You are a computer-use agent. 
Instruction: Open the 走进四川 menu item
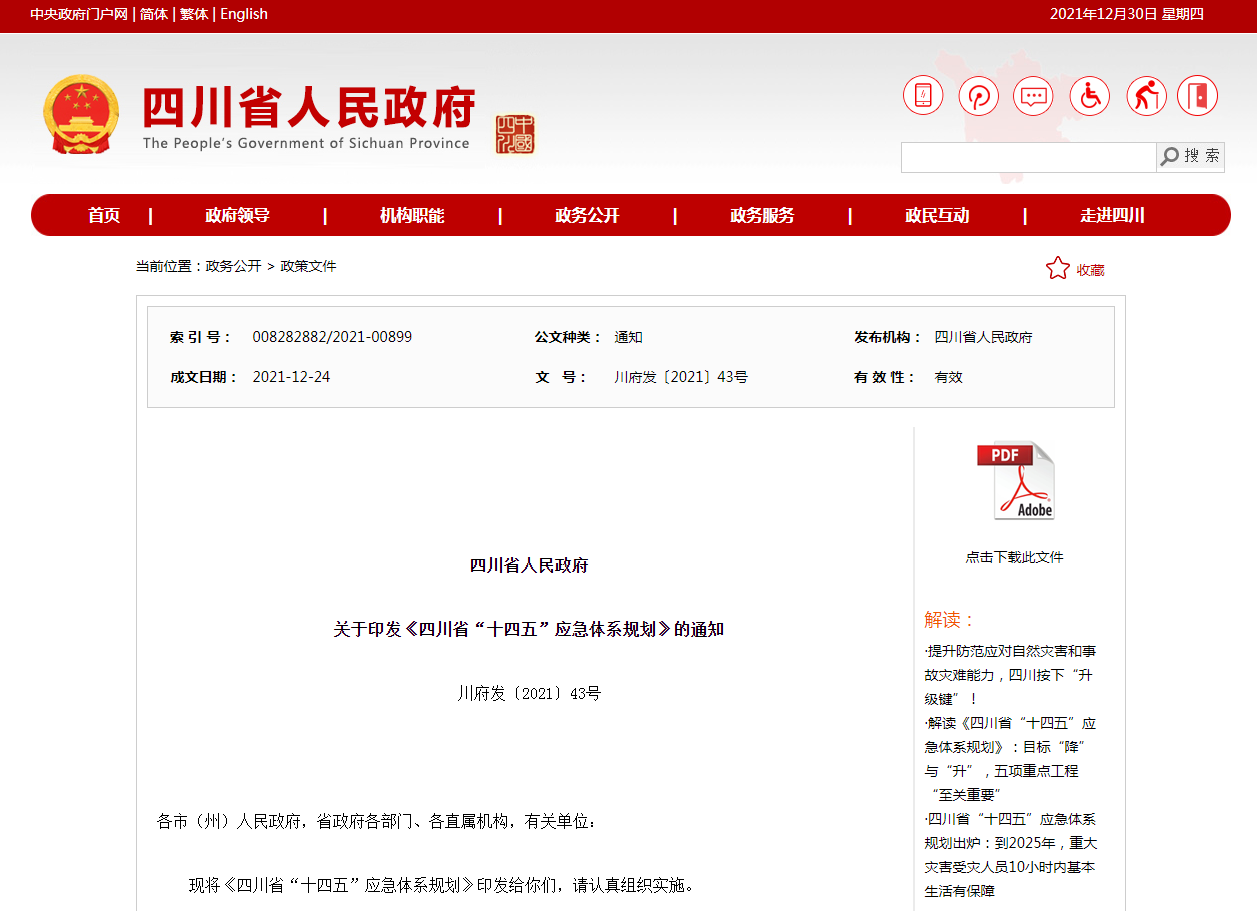pos(1111,214)
